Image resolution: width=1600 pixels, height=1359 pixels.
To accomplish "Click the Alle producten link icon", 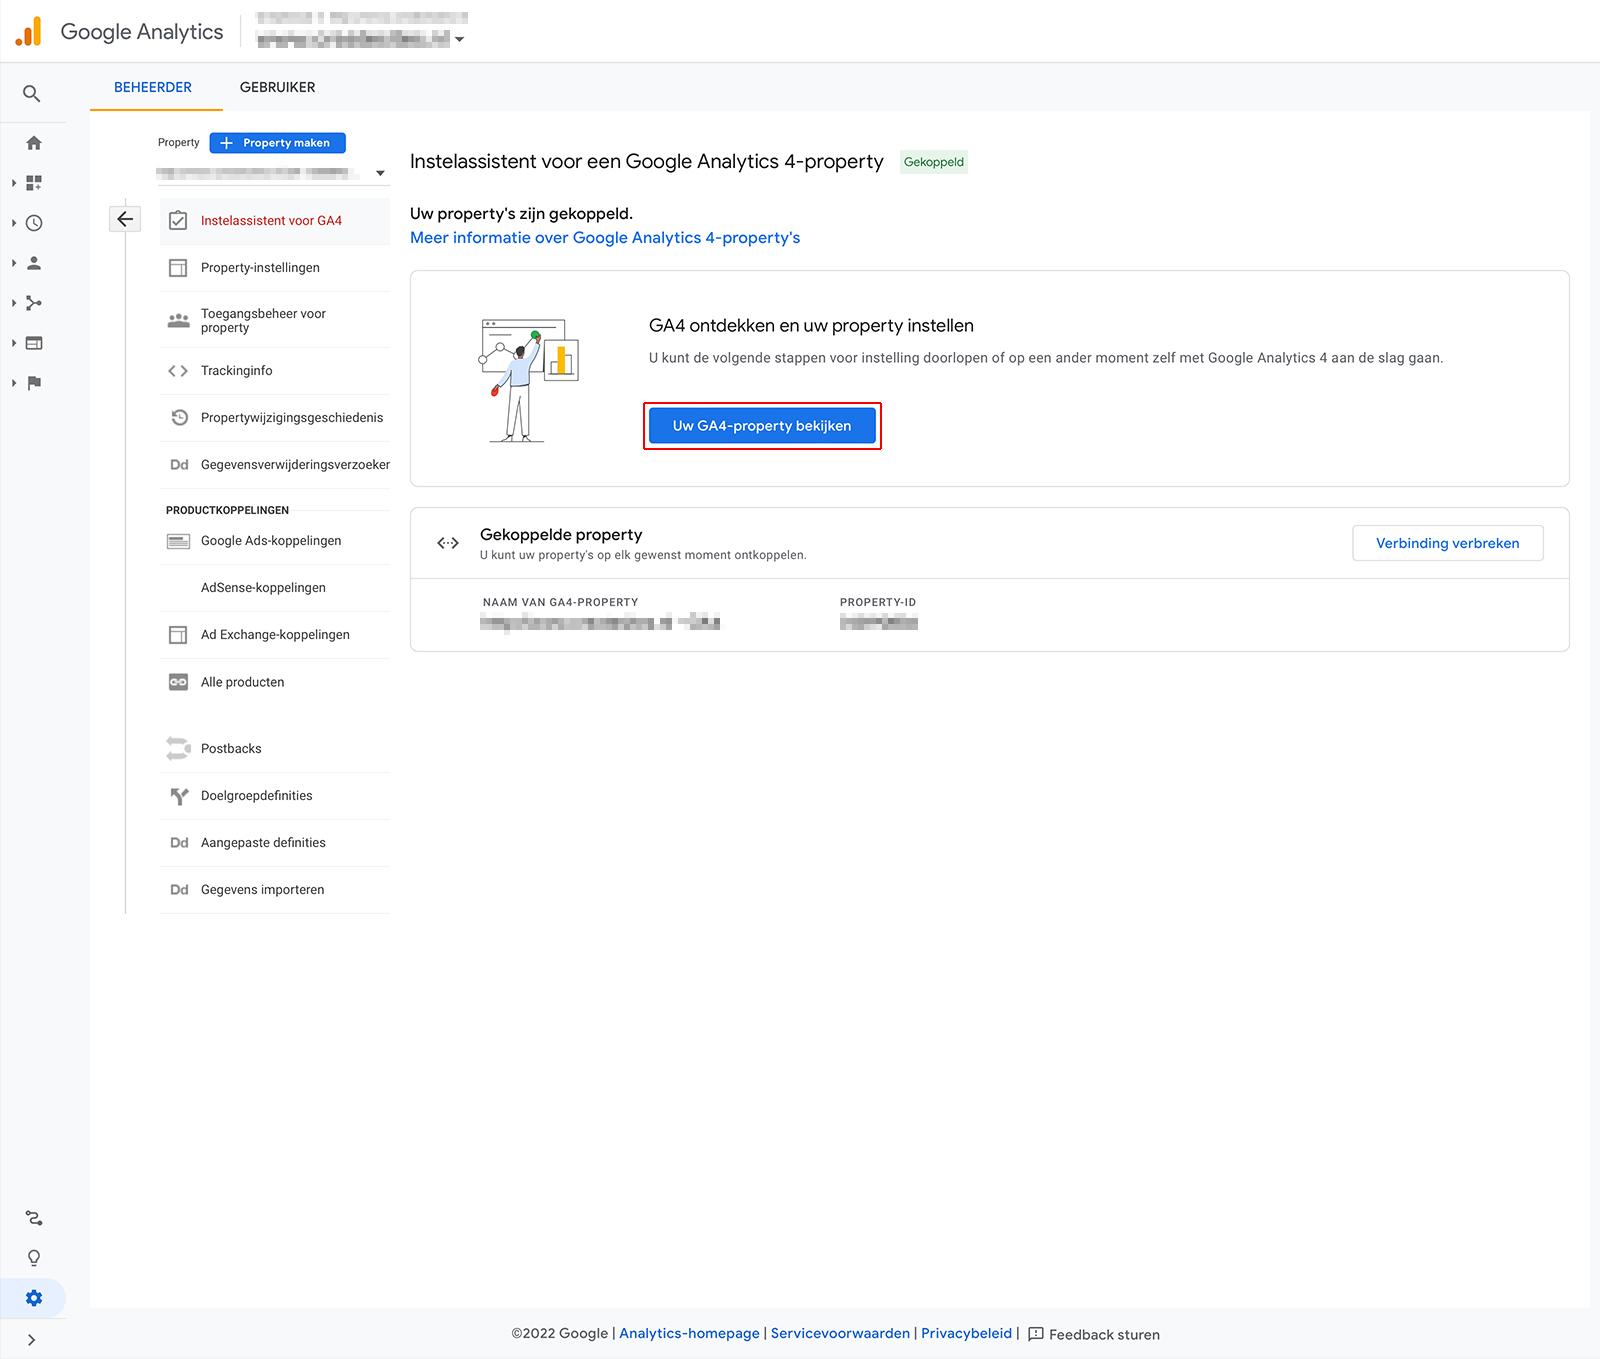I will tap(178, 682).
